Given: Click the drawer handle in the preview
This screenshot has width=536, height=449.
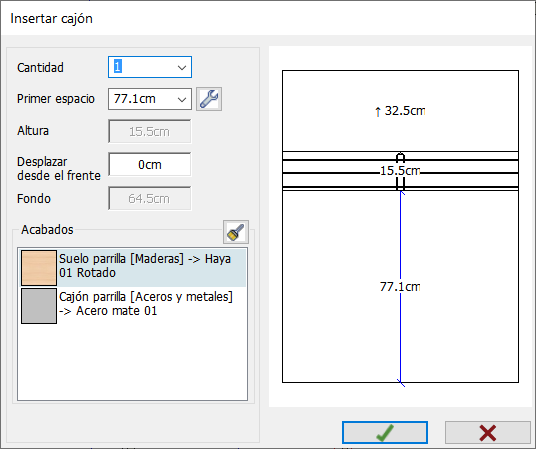Looking at the screenshot, I should point(400,158).
